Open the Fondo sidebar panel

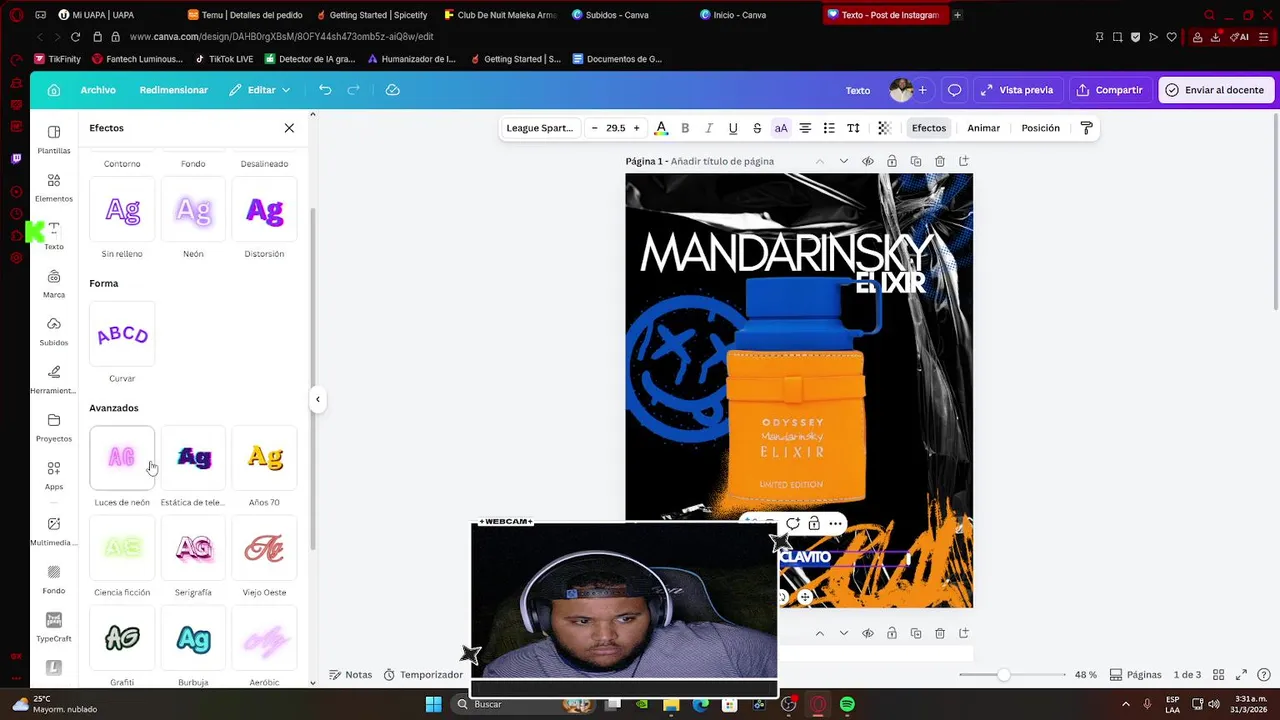(x=54, y=579)
